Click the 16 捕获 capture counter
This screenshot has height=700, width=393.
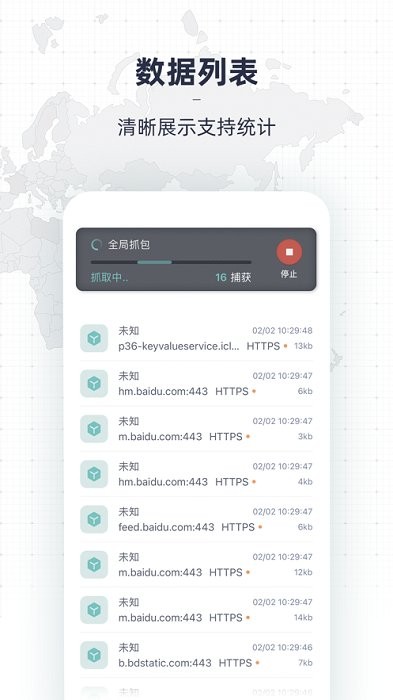(233, 277)
